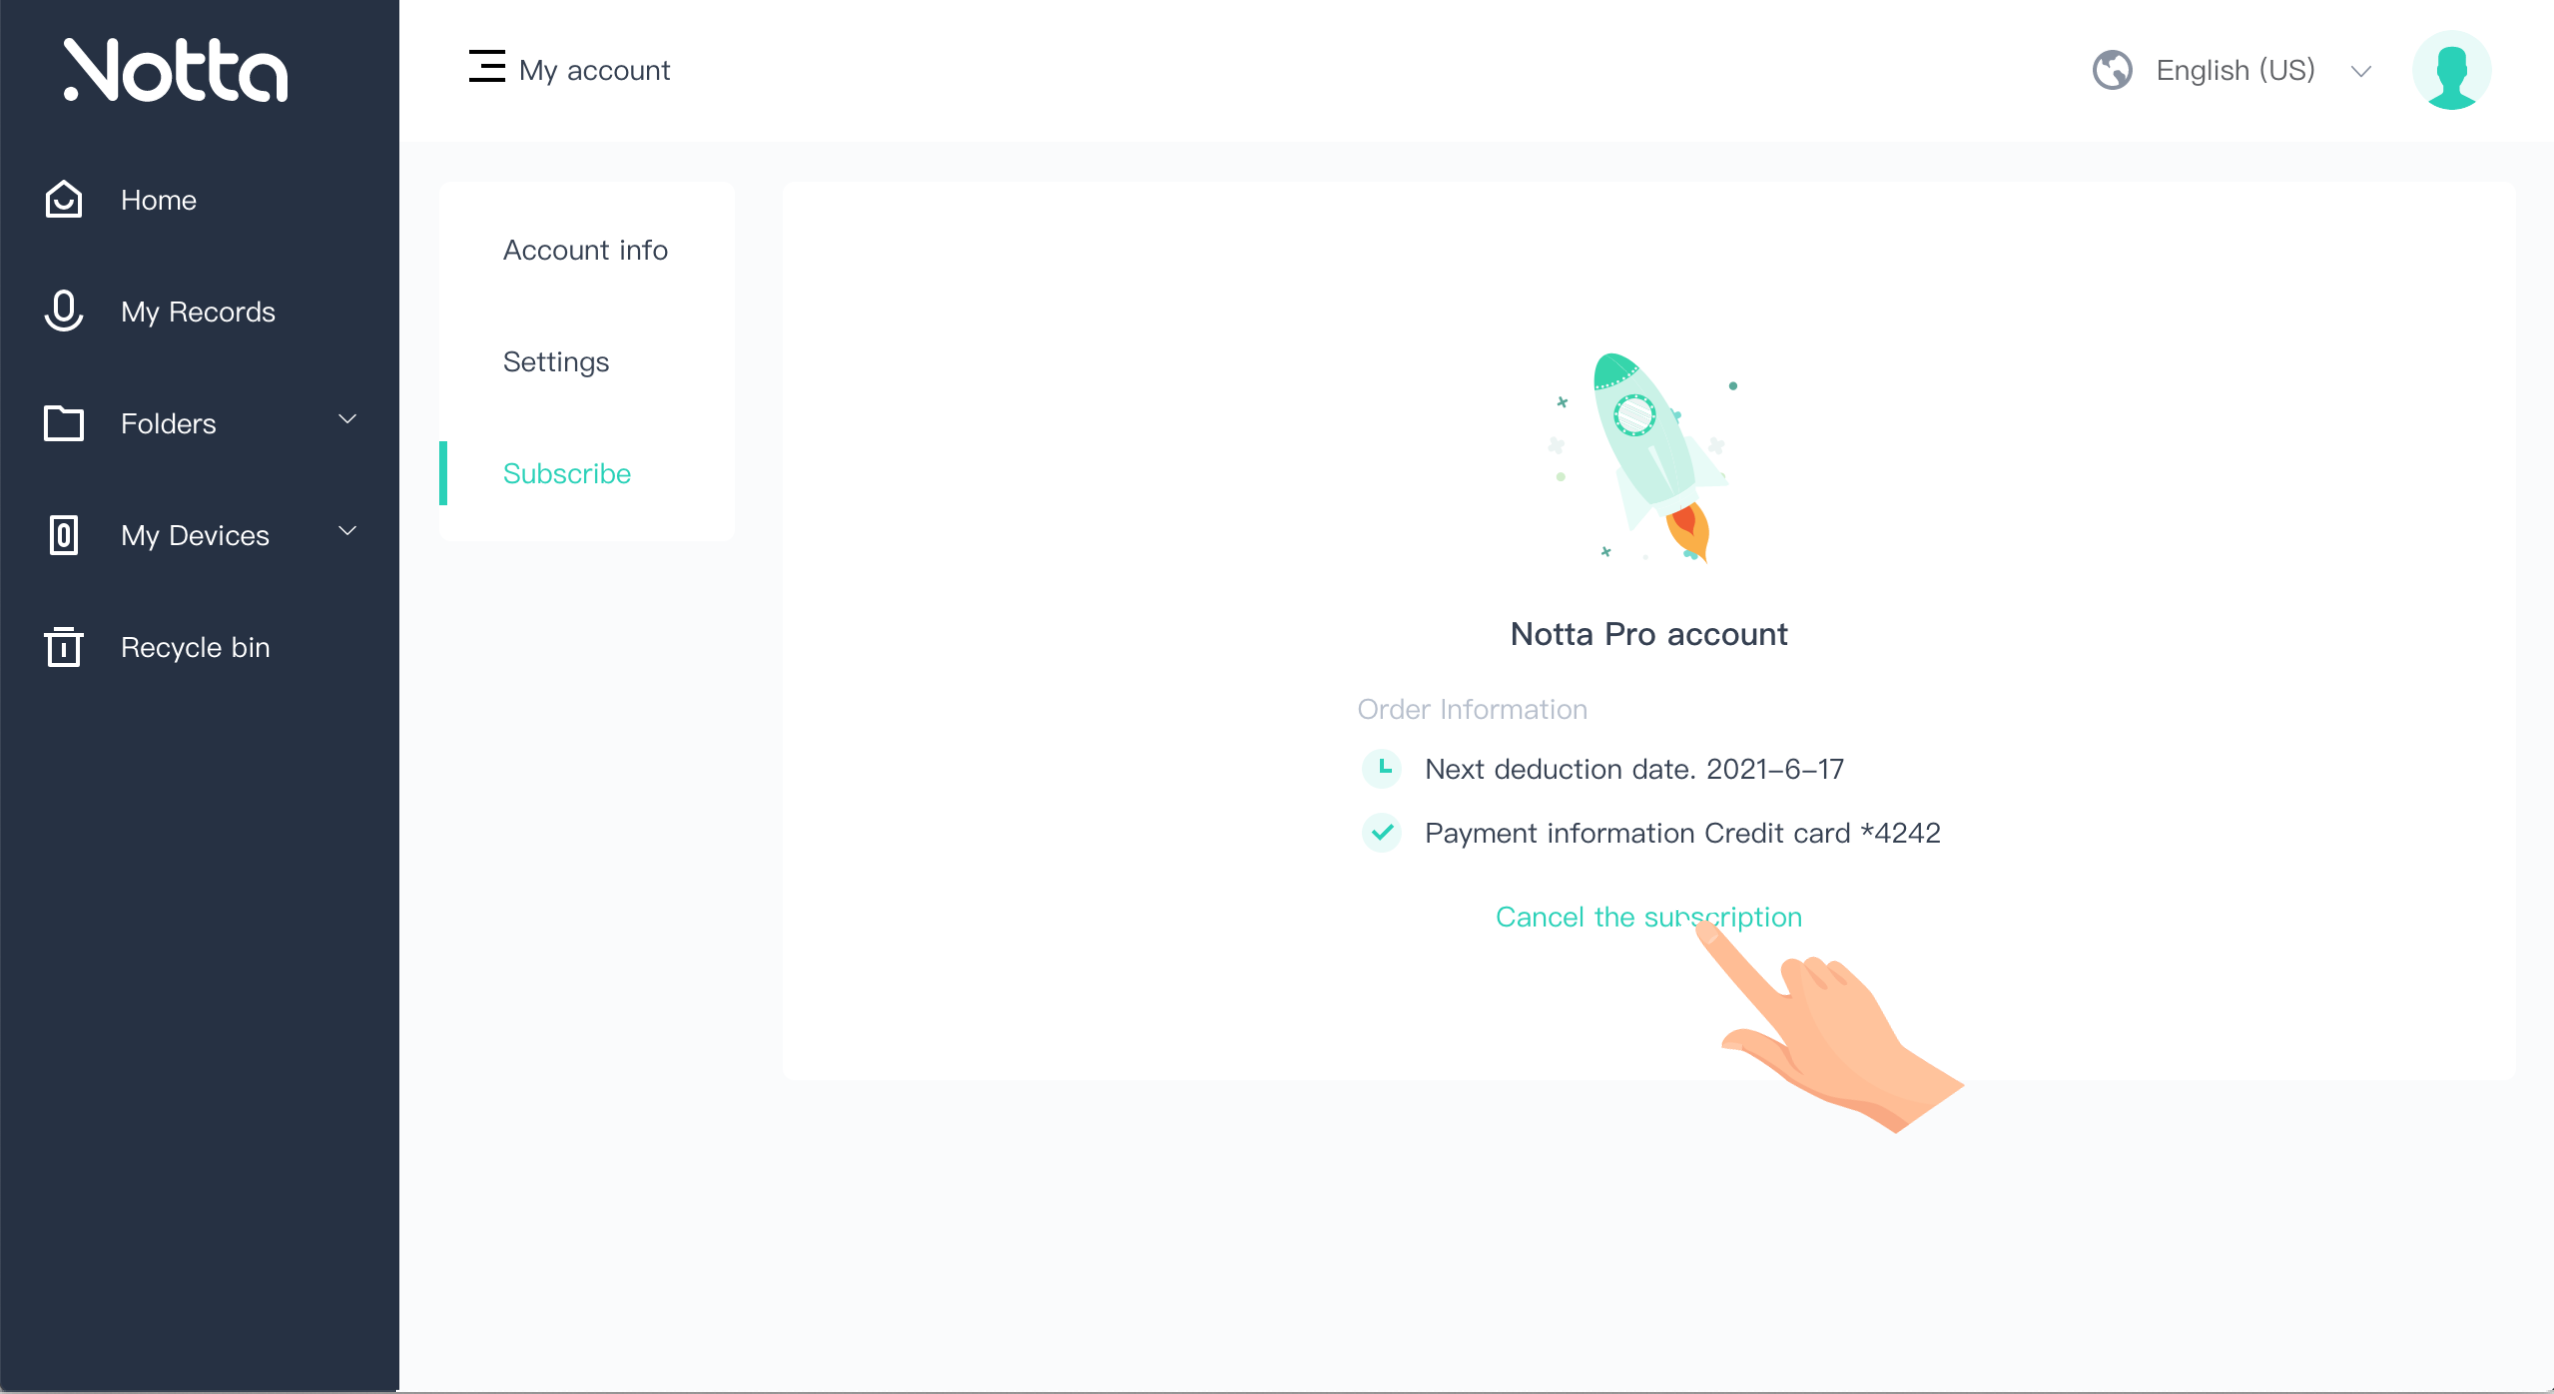This screenshot has height=1394, width=2554.
Task: Switch to the Settings tab
Action: (x=556, y=362)
